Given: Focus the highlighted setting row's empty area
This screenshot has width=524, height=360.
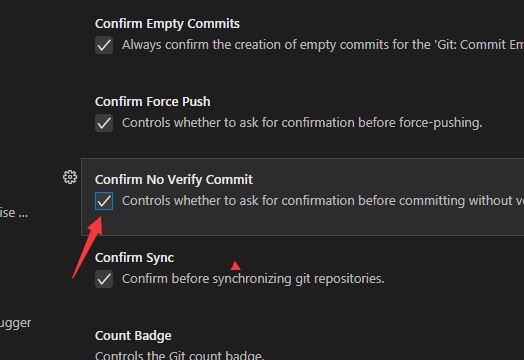Looking at the screenshot, I should tap(301, 223).
